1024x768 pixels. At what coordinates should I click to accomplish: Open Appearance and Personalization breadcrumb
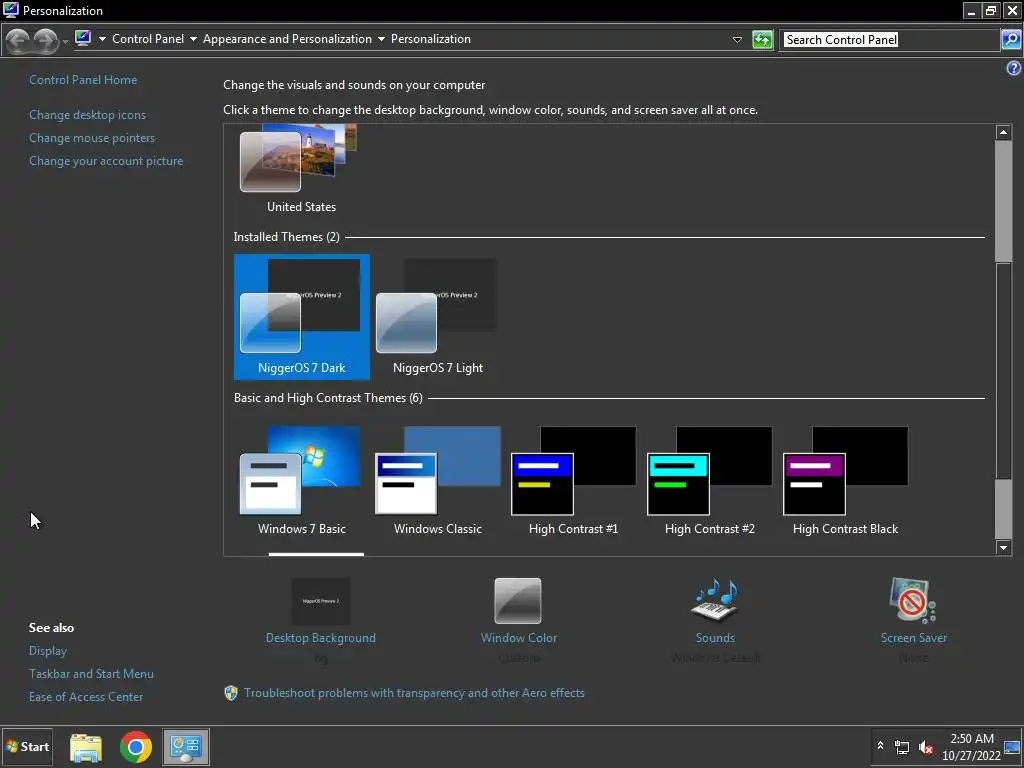(287, 39)
